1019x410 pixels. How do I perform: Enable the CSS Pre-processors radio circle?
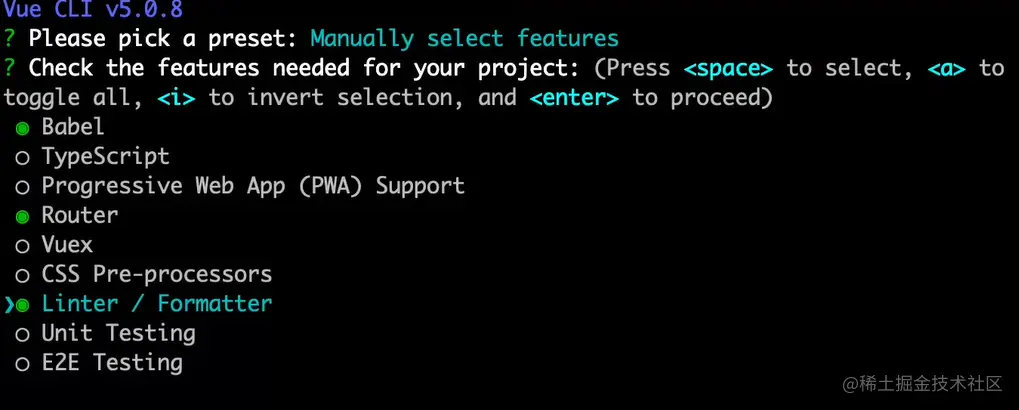[x=21, y=275]
